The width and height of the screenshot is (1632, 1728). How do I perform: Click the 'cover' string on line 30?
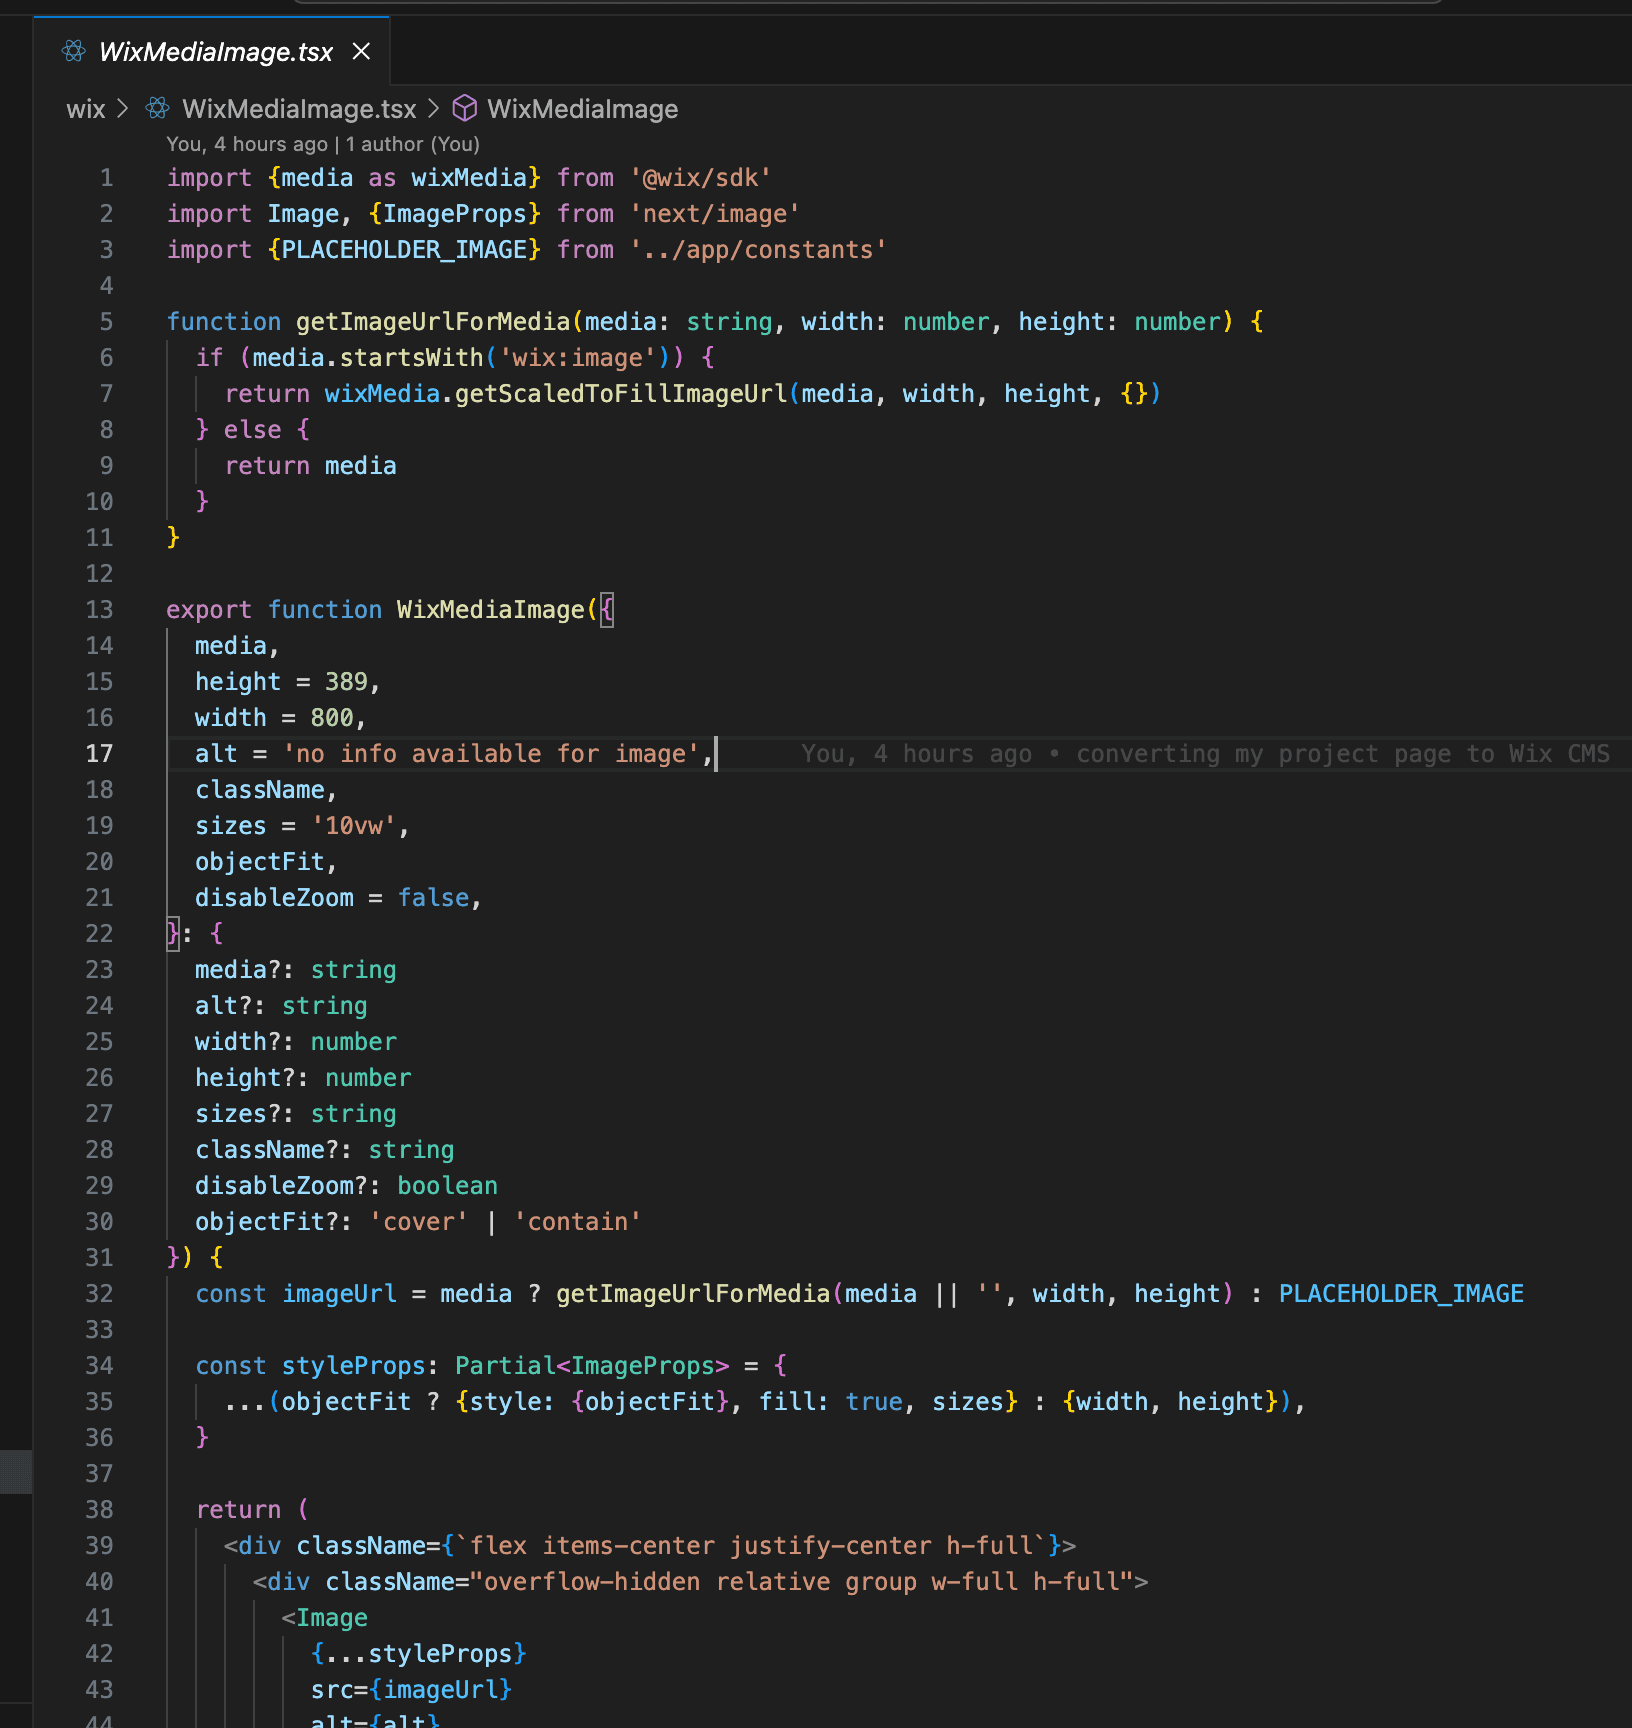pos(418,1222)
